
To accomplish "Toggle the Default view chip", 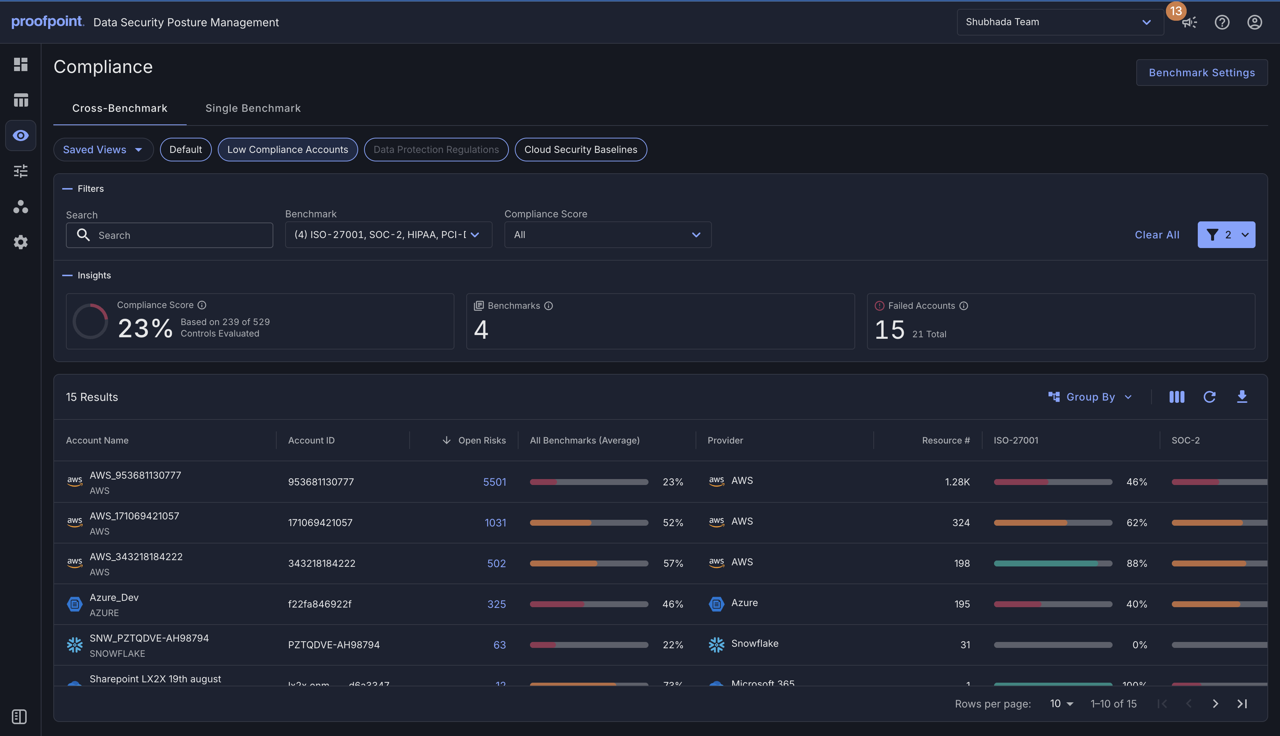I will coord(185,150).
